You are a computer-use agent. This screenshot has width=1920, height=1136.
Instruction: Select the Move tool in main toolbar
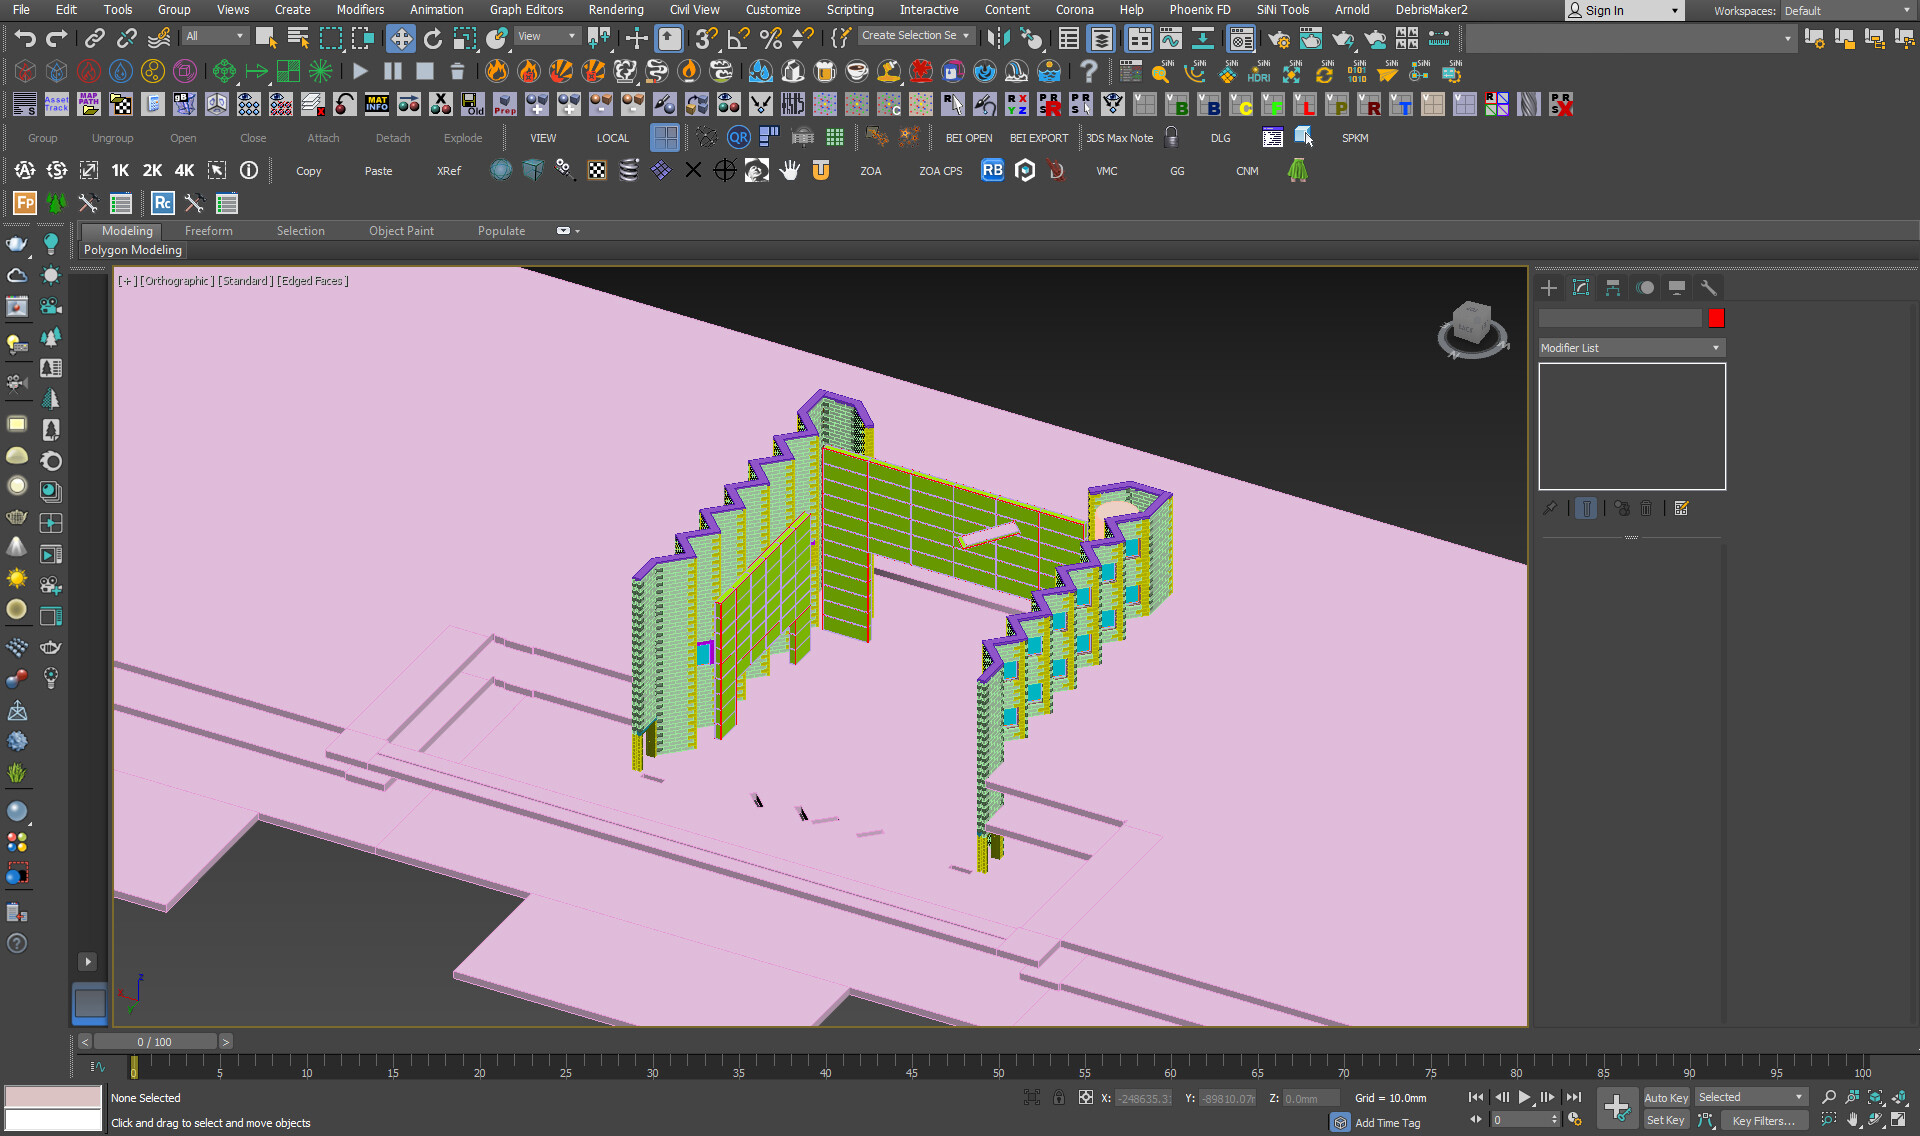pos(400,39)
